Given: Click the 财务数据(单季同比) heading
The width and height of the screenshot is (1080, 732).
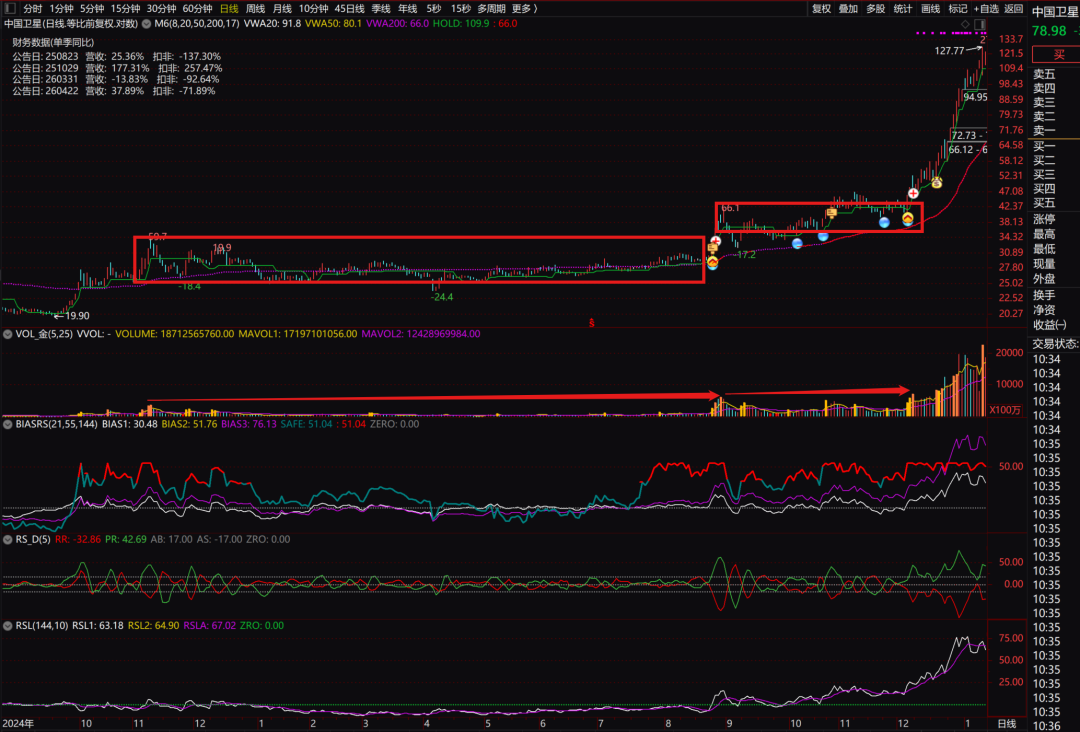Looking at the screenshot, I should point(53,43).
